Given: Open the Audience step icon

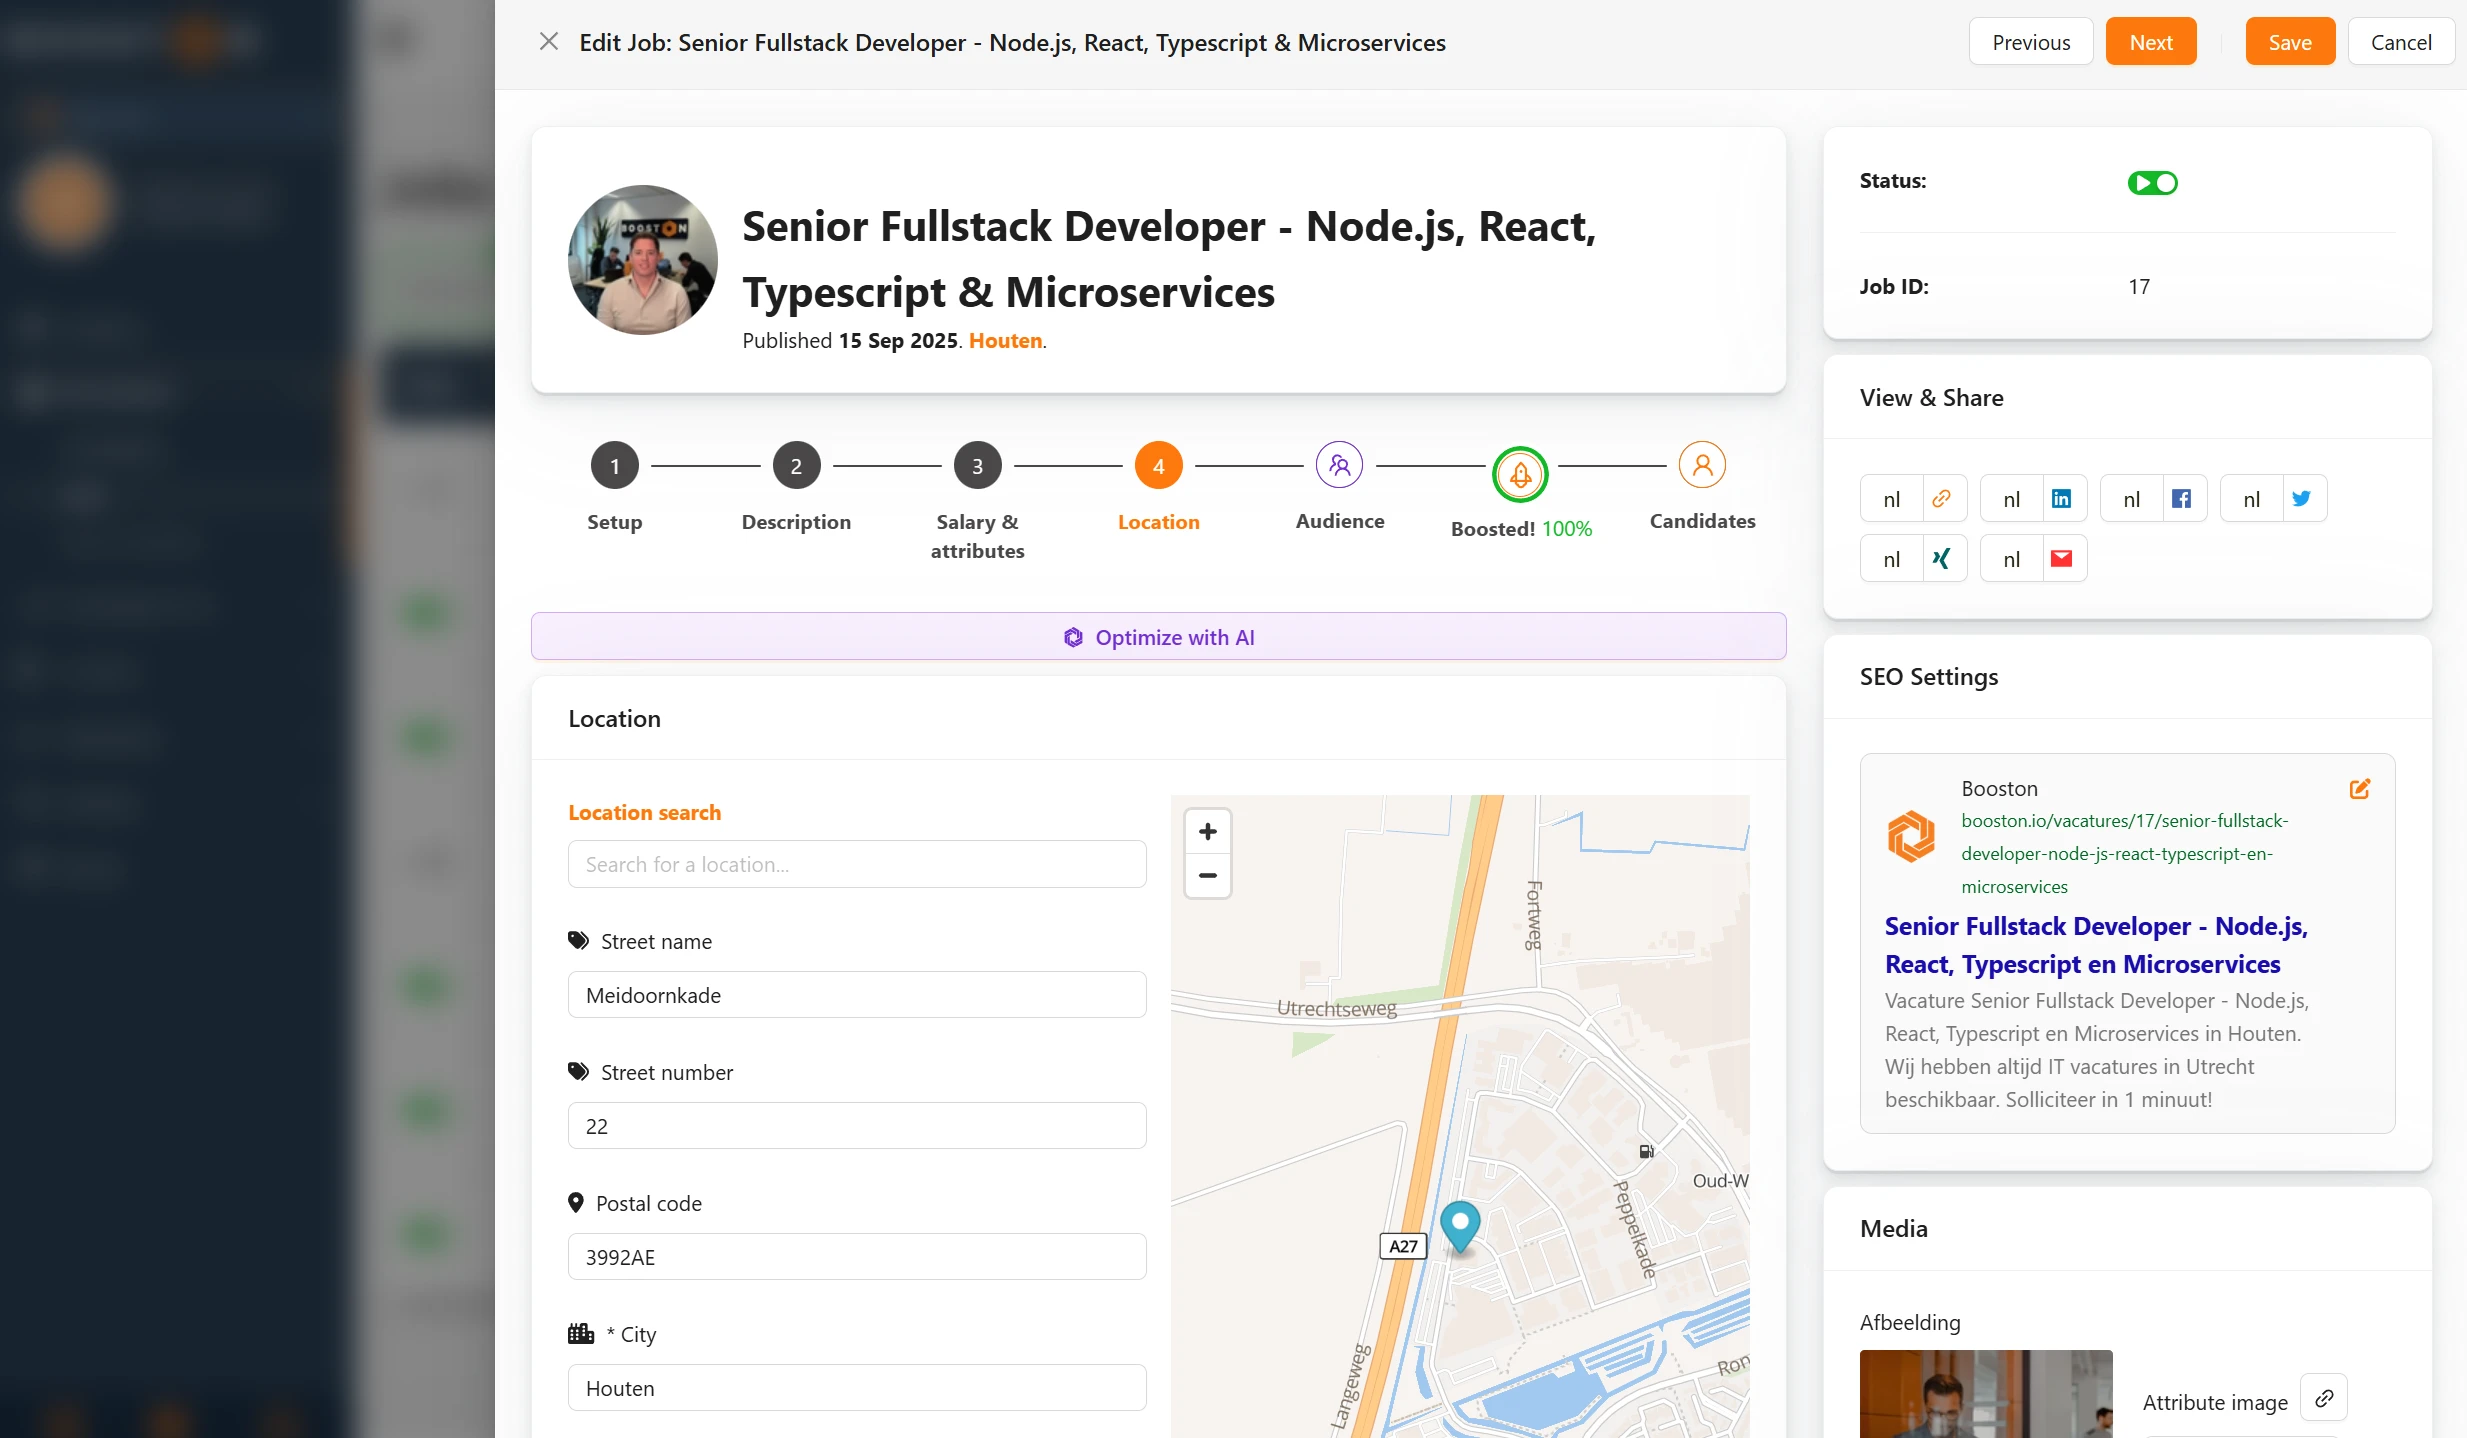Looking at the screenshot, I should pyautogui.click(x=1339, y=465).
